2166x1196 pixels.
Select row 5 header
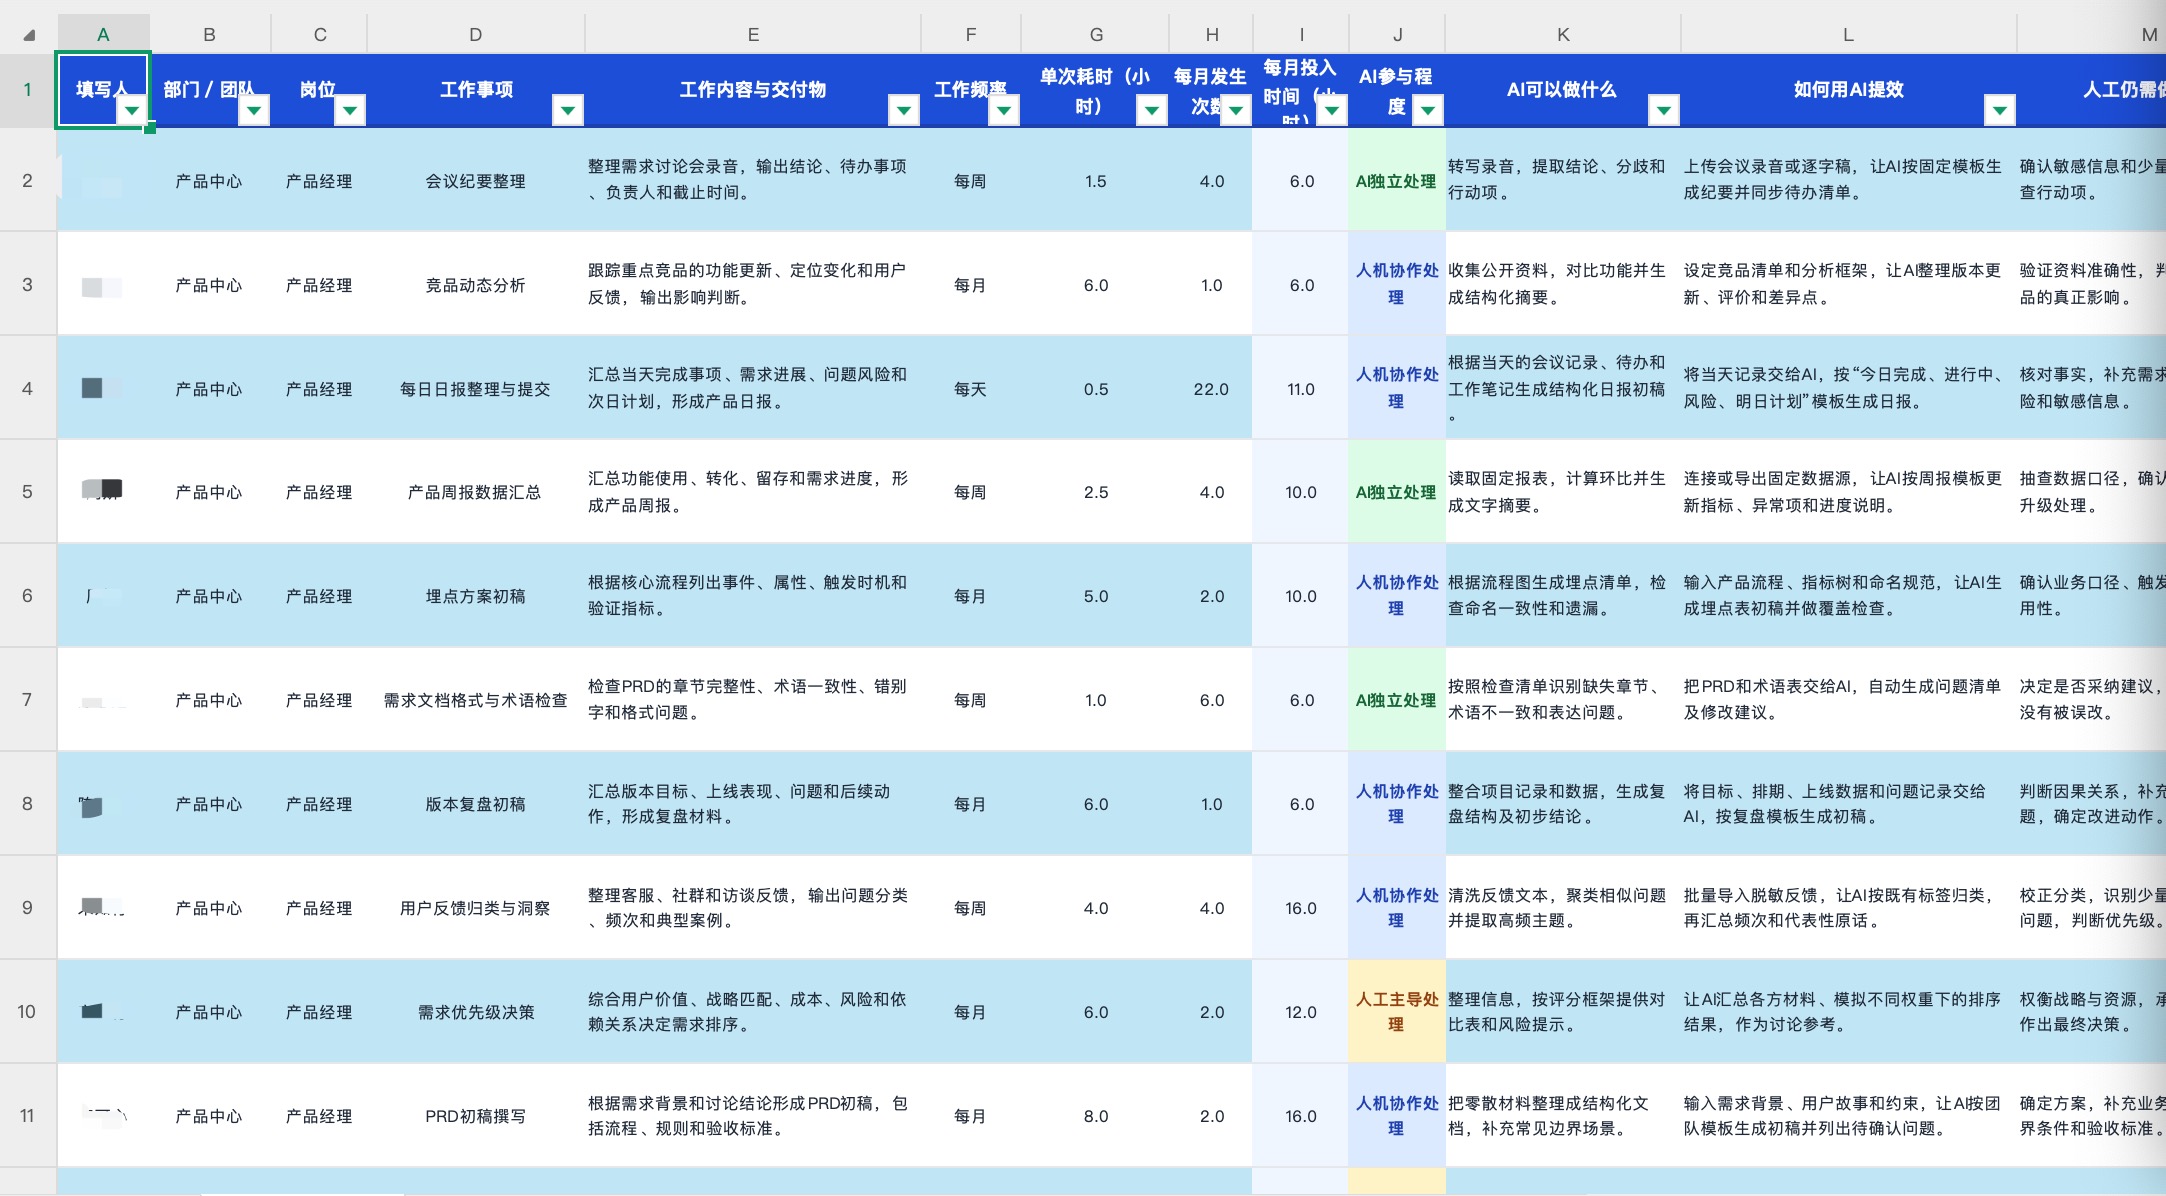28,492
